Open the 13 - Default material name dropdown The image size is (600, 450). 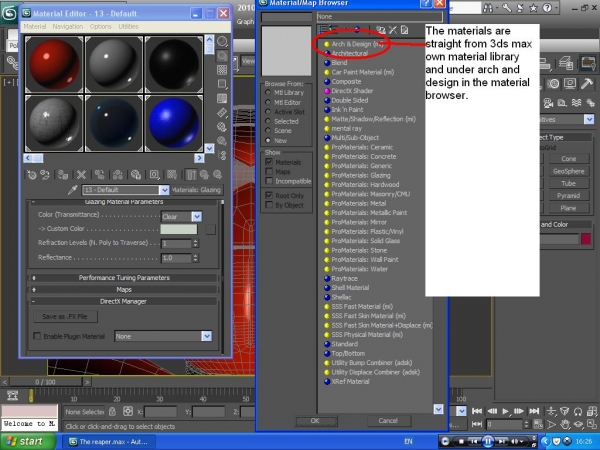point(164,190)
